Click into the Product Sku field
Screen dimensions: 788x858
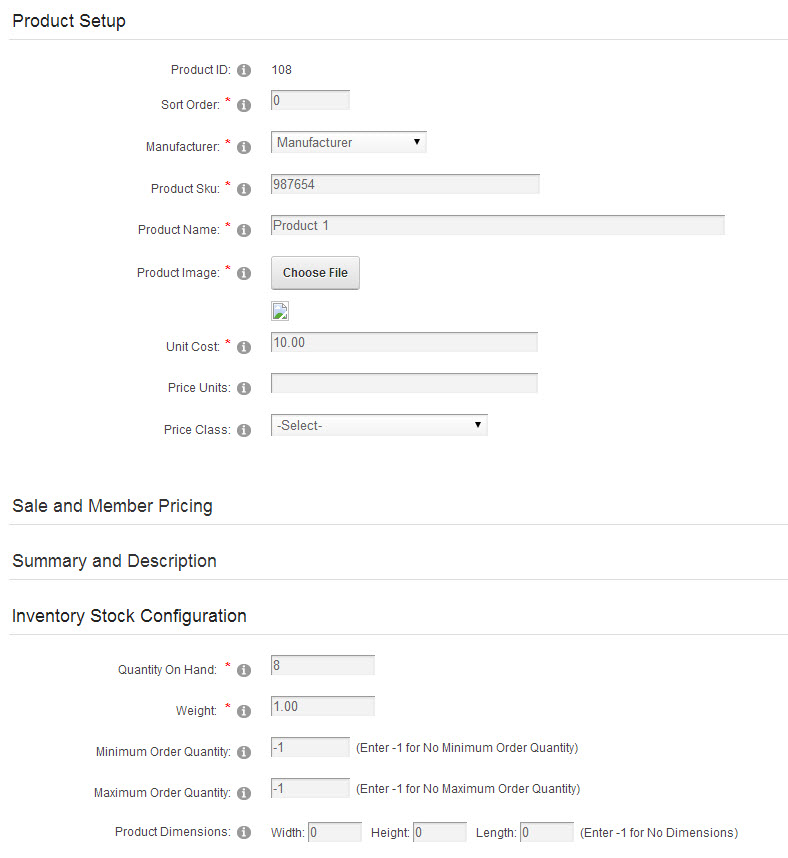tap(405, 184)
